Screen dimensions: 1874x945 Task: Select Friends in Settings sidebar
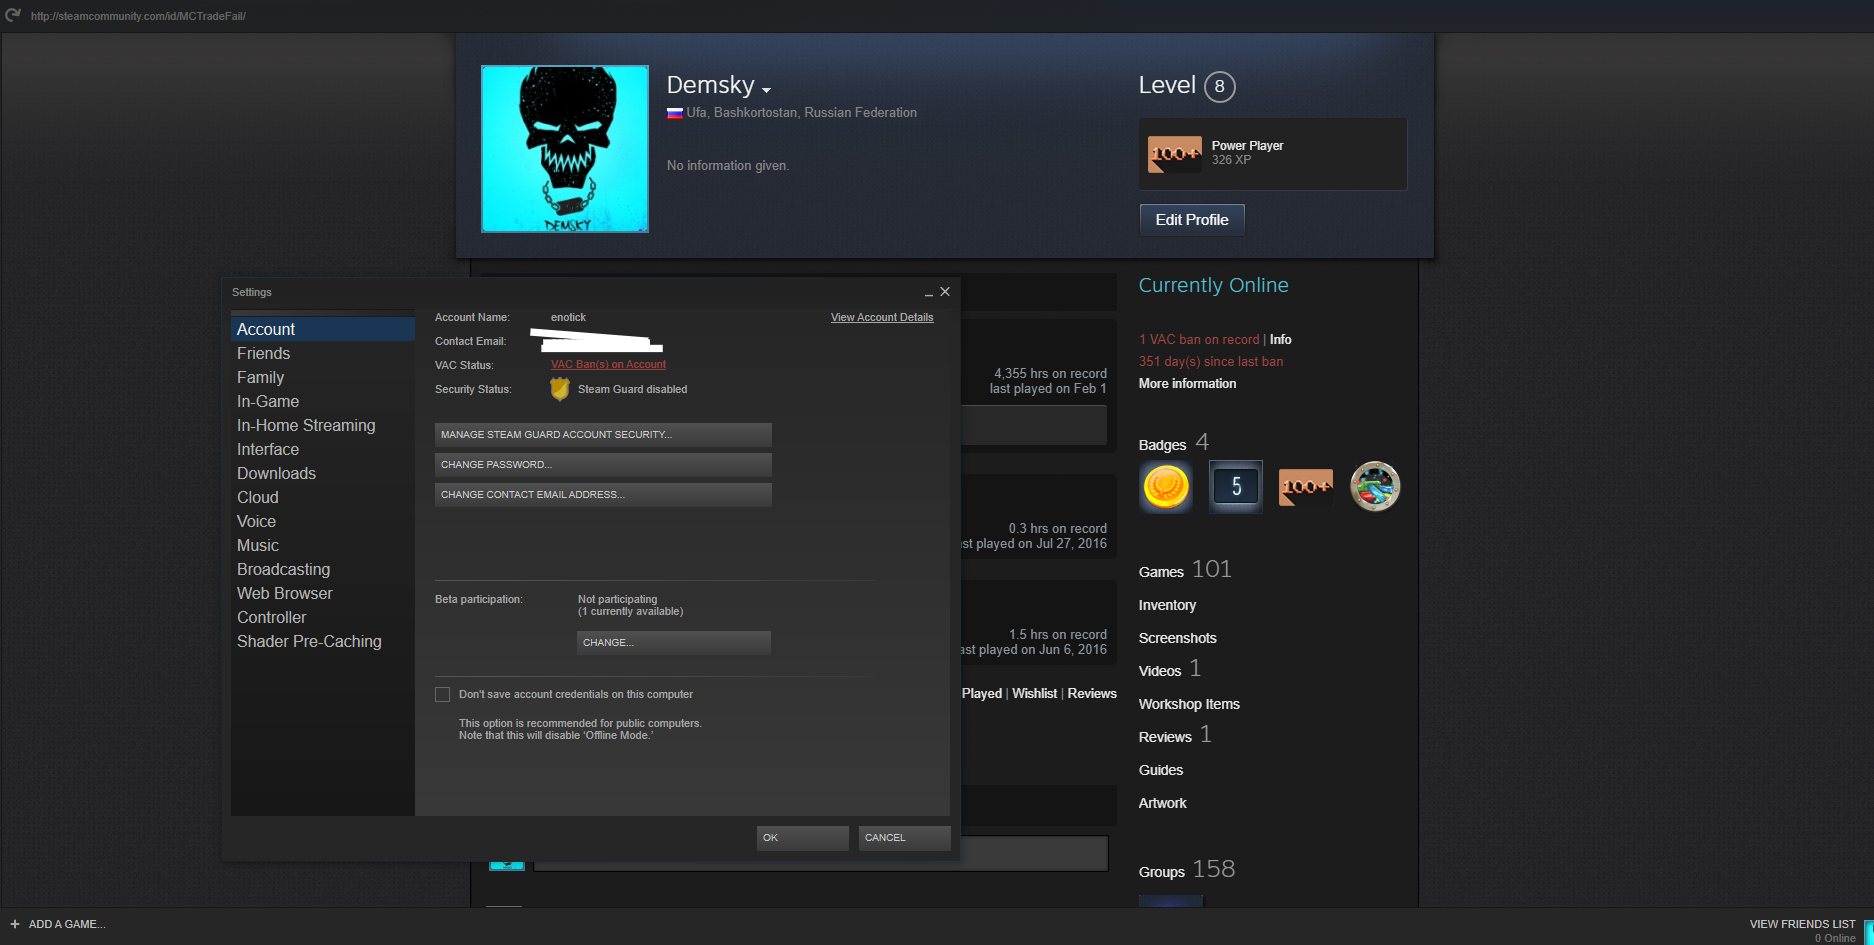323,353
